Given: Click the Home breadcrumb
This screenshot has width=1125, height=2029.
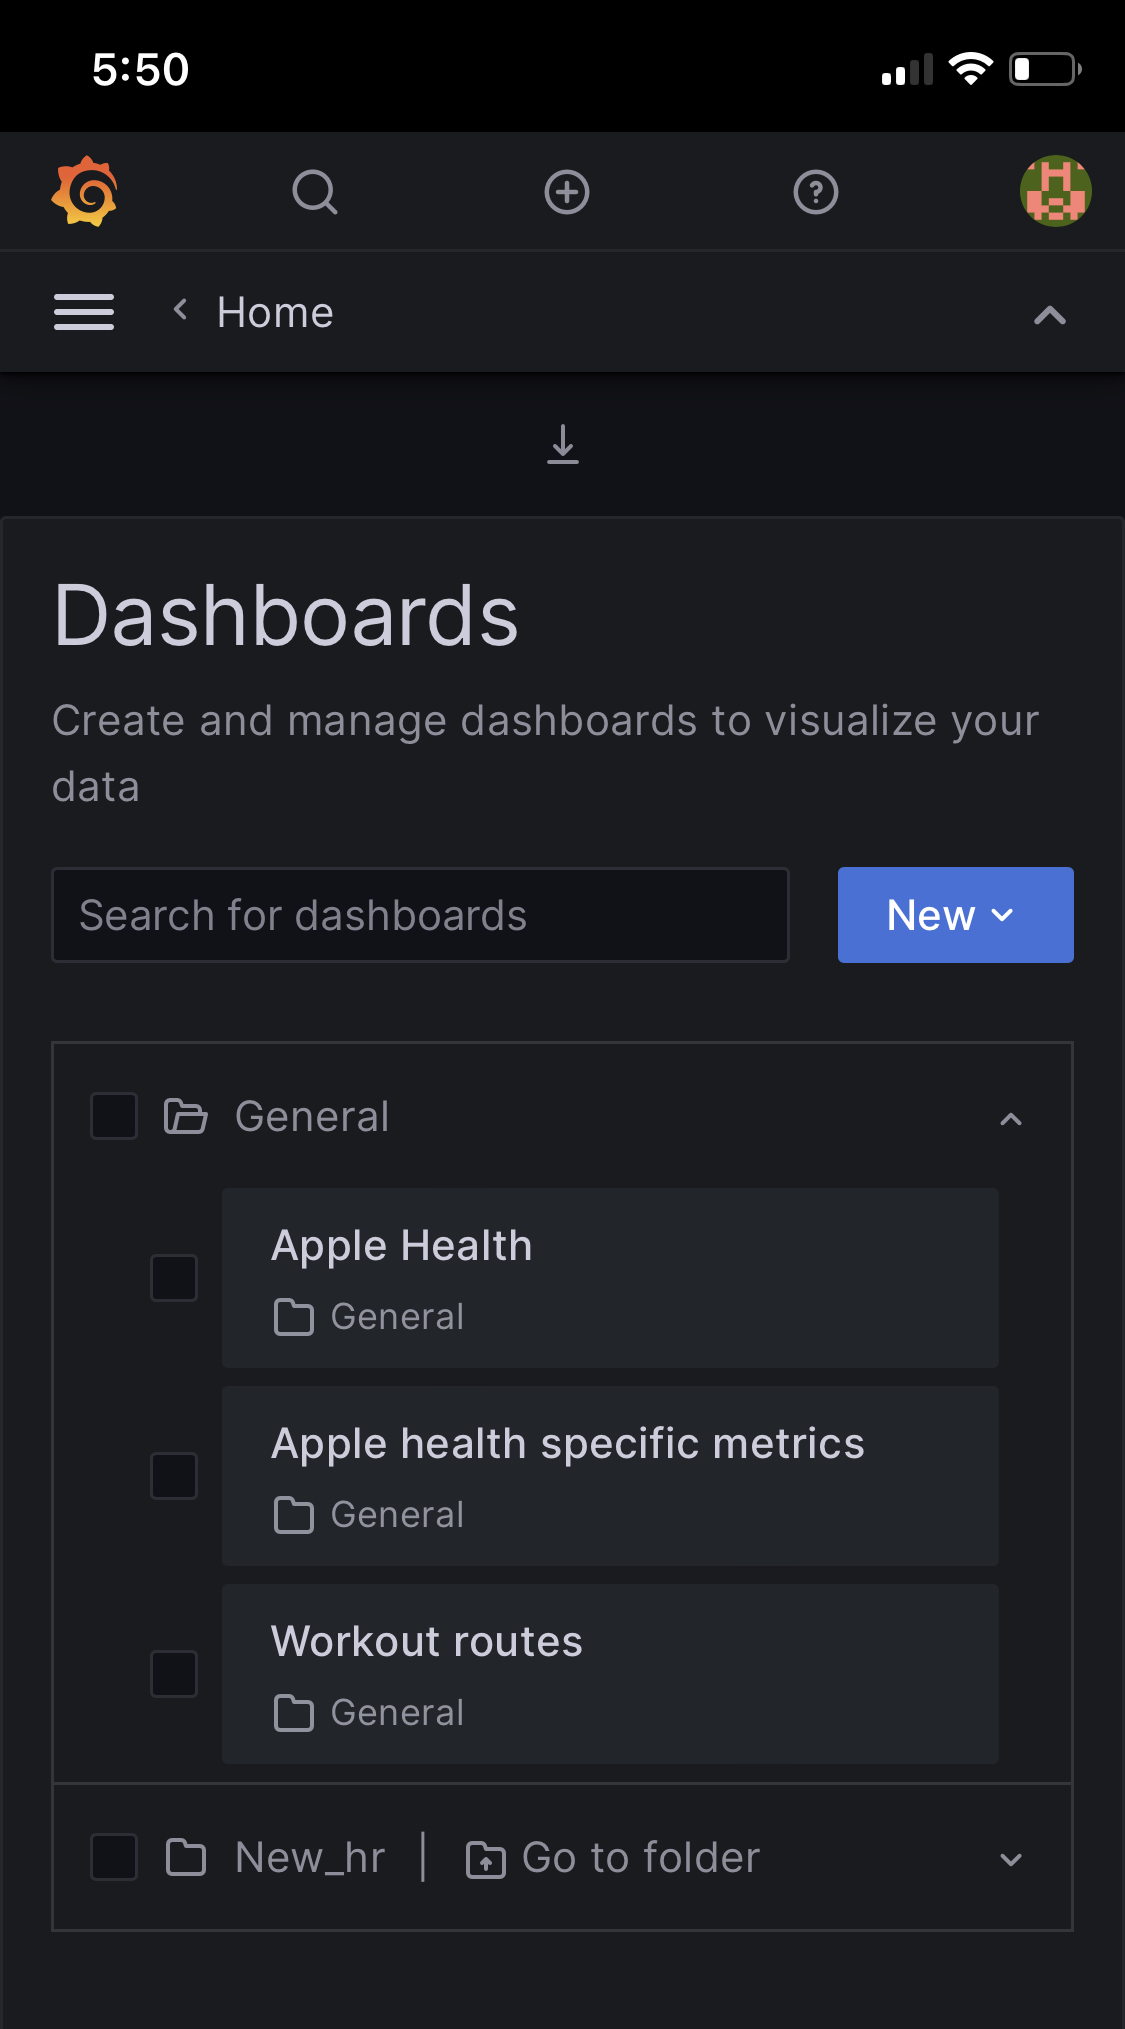Looking at the screenshot, I should click(x=275, y=312).
